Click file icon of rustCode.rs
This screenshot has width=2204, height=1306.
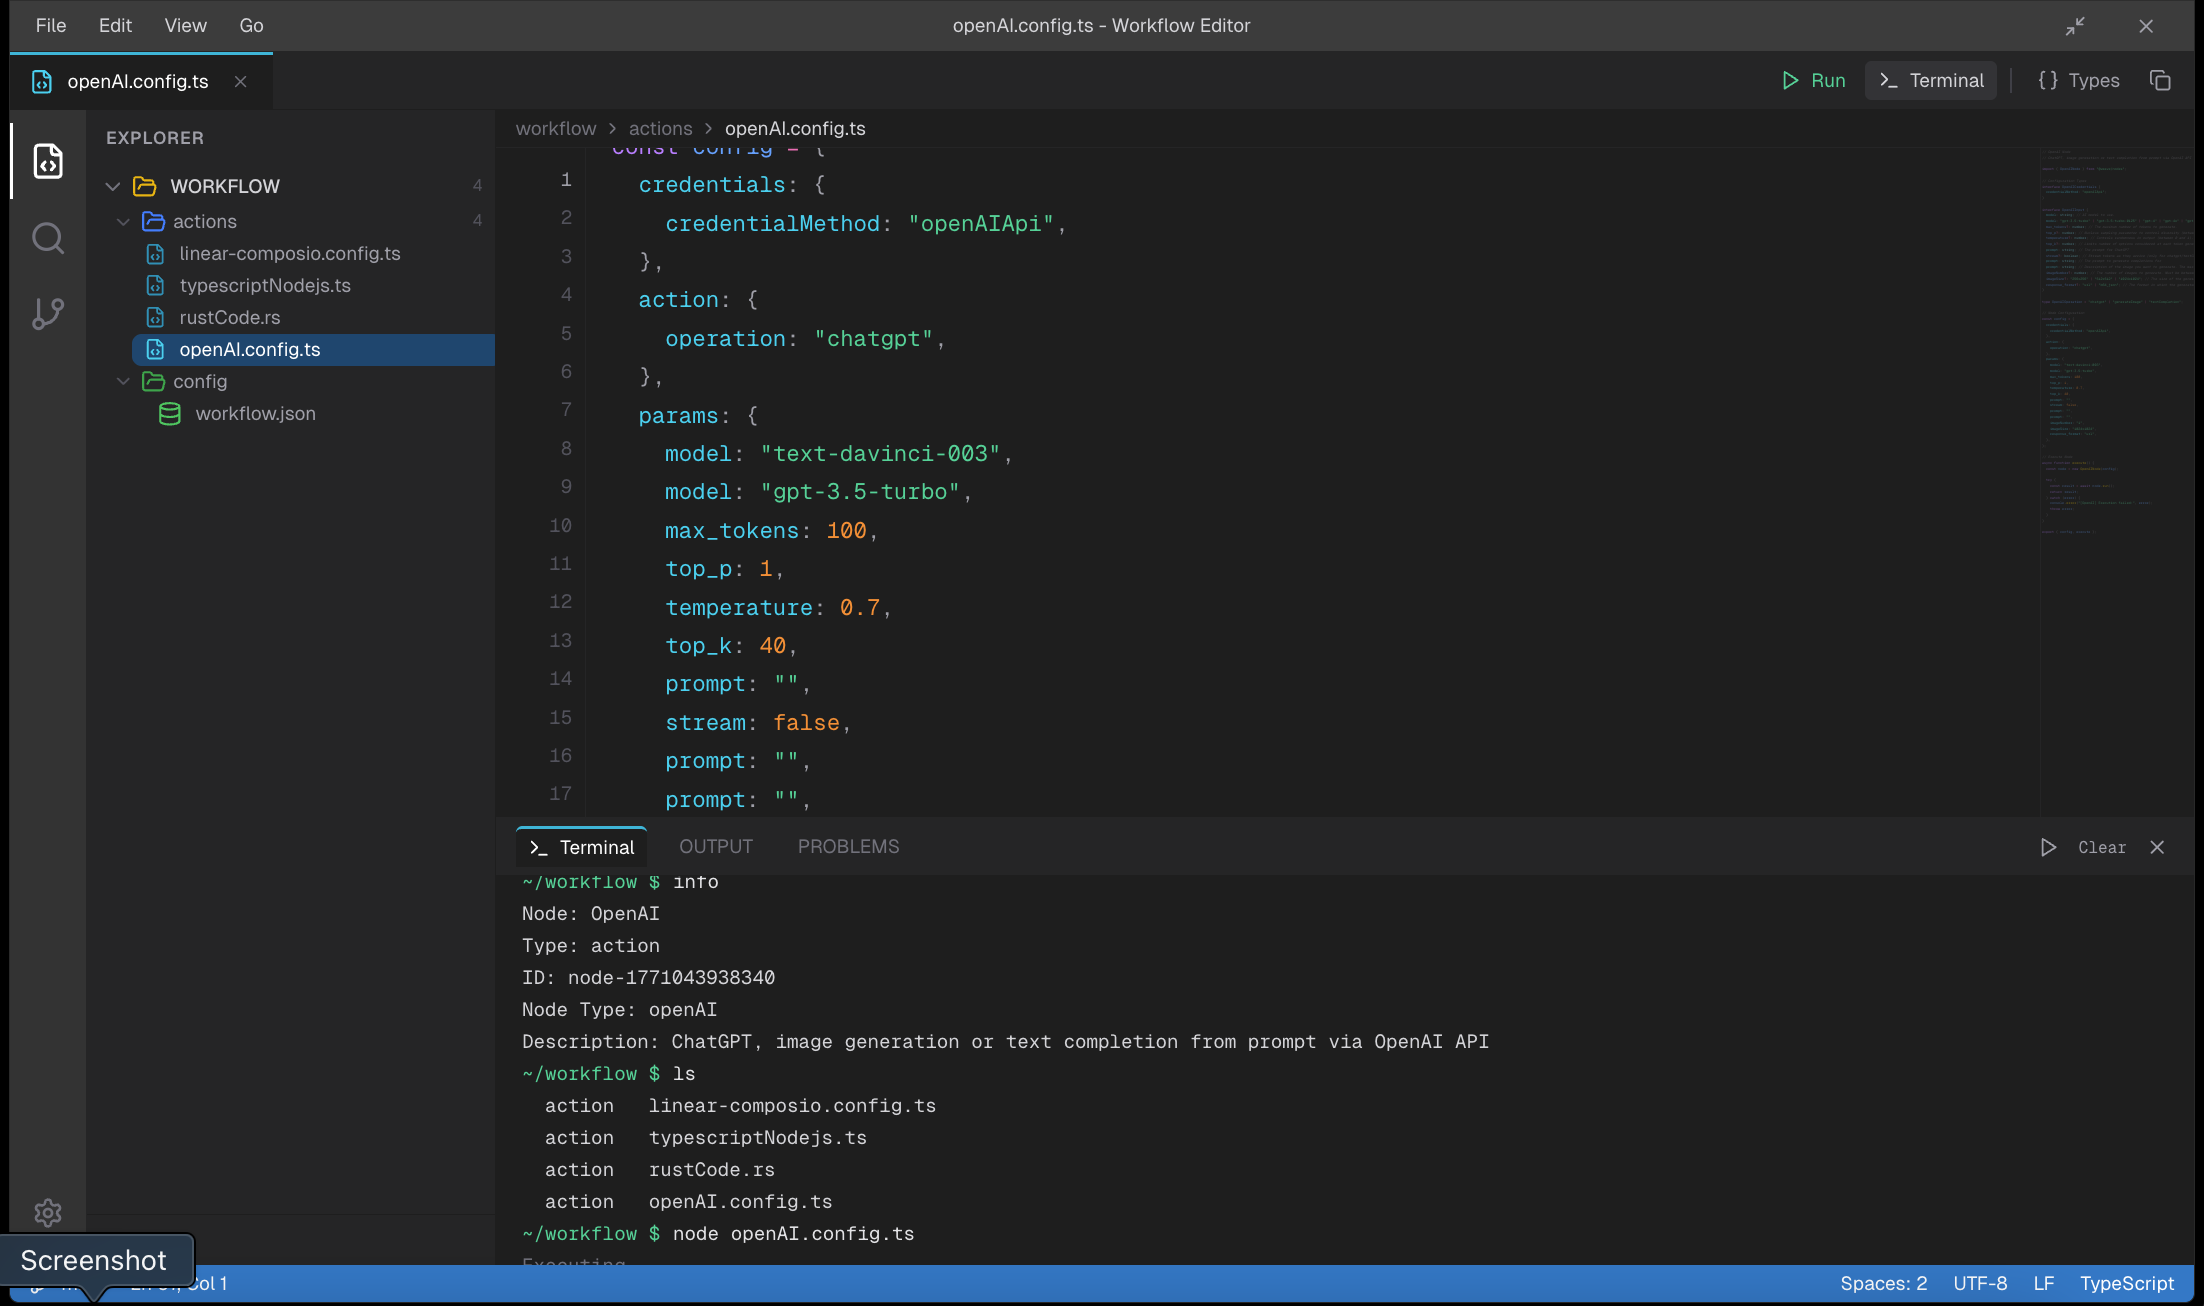click(155, 318)
